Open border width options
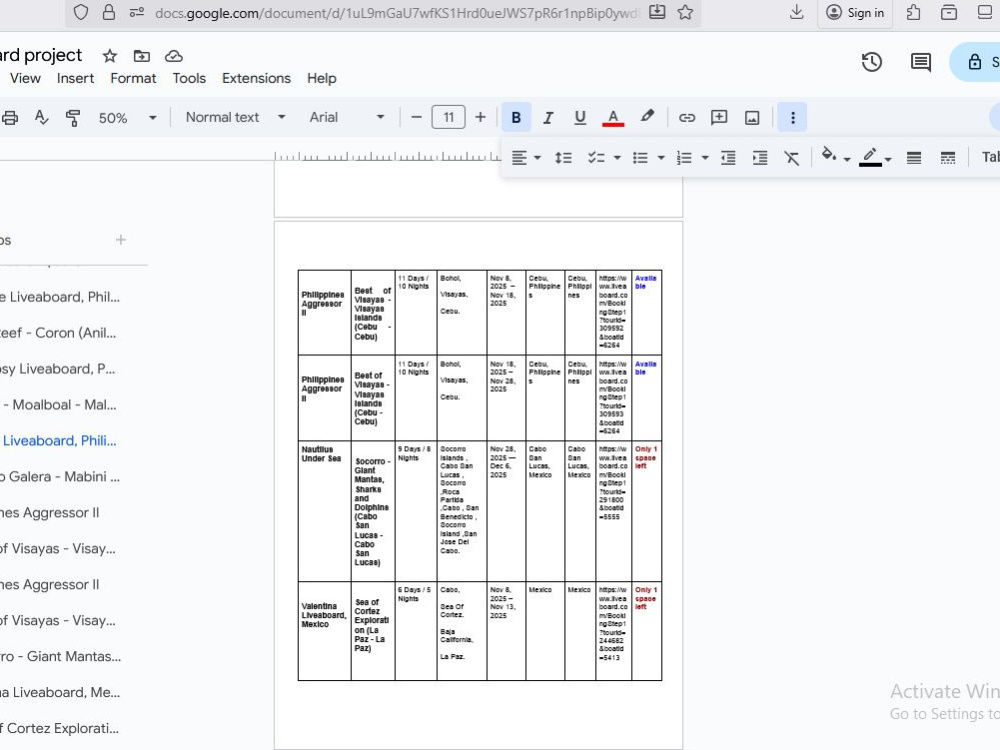This screenshot has height=750, width=1000. point(914,158)
